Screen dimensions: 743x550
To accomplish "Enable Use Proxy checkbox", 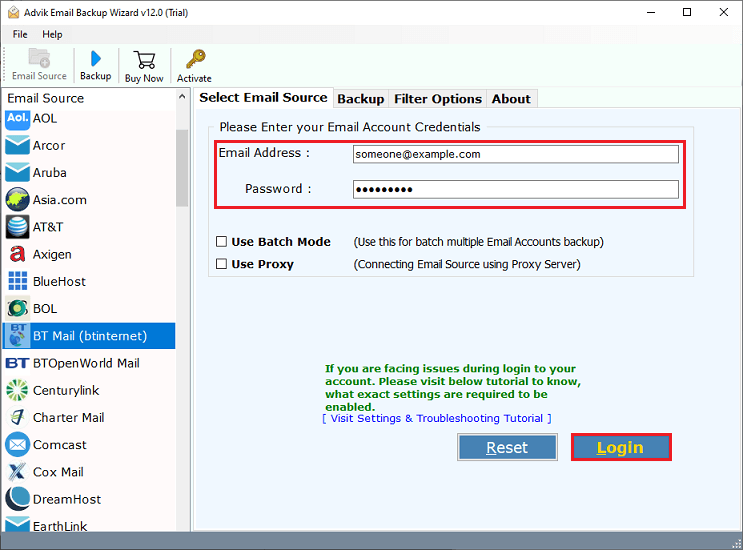I will point(221,264).
